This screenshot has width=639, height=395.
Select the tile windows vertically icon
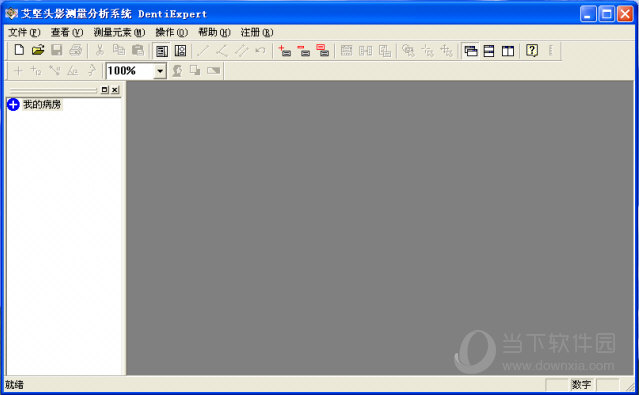tap(508, 51)
